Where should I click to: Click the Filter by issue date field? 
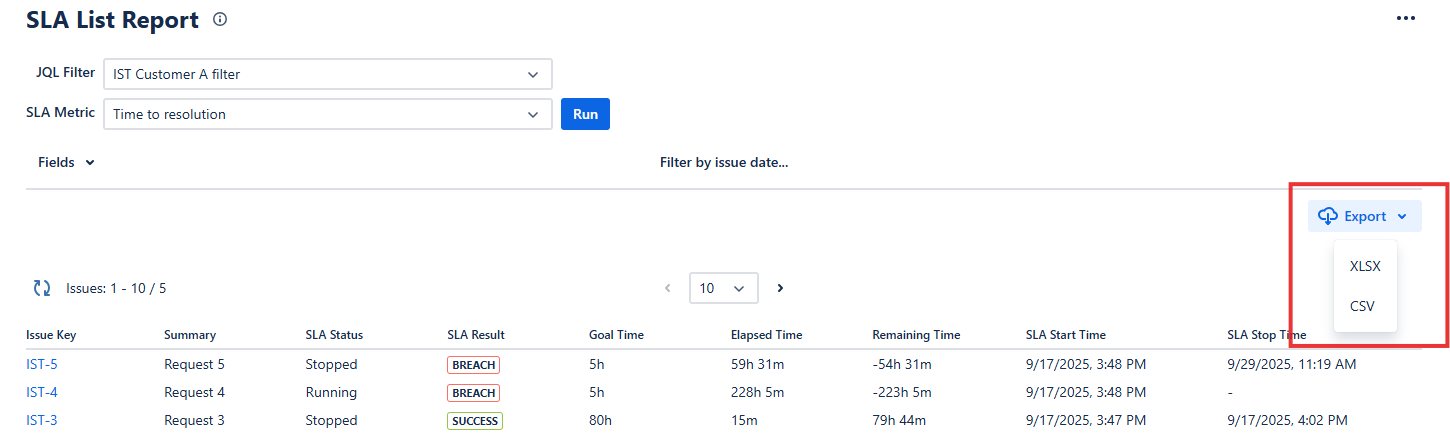(x=724, y=162)
